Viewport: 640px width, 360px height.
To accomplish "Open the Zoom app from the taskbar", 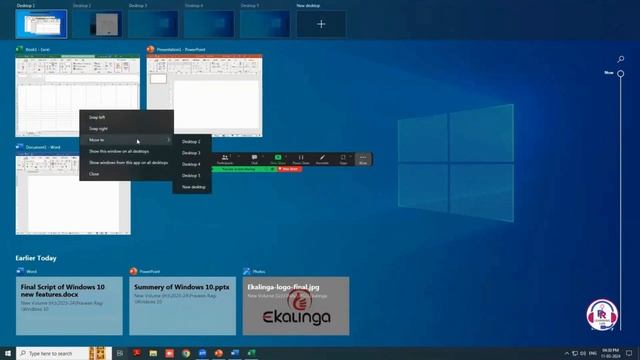I will tap(202, 353).
